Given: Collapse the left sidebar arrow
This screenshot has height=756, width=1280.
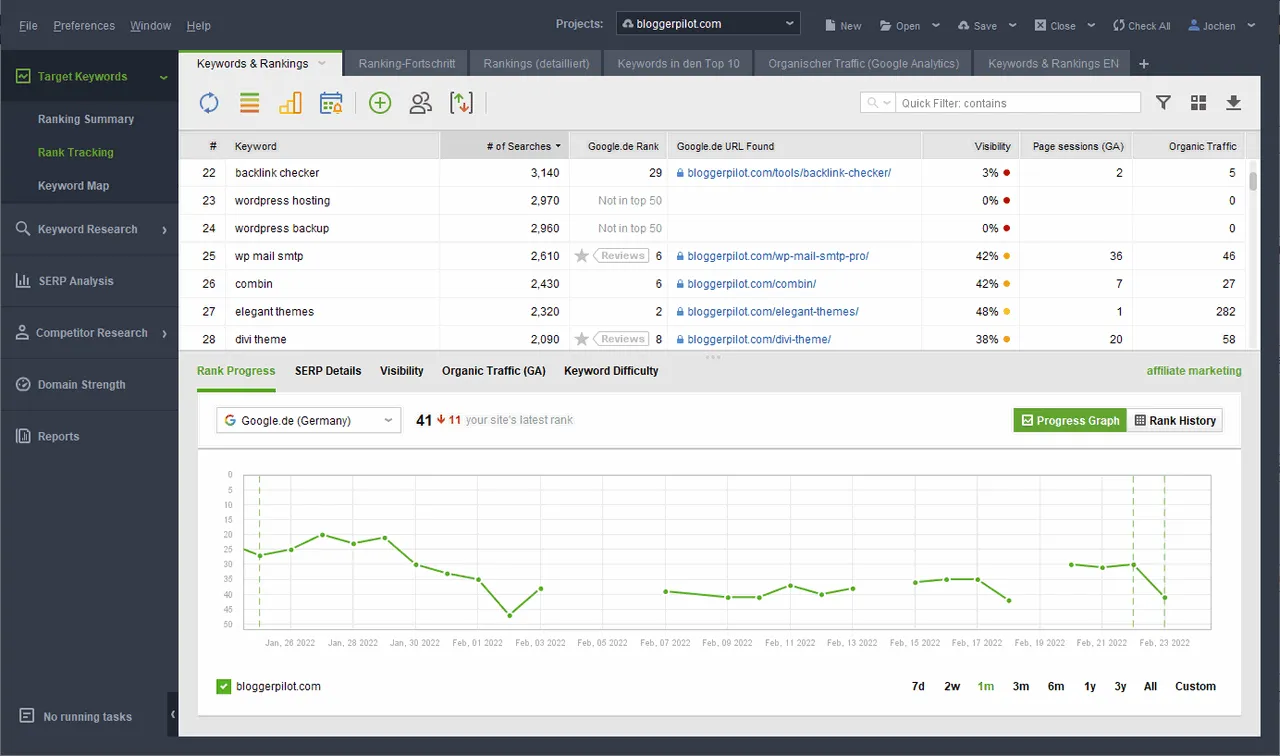Looking at the screenshot, I should [173, 714].
